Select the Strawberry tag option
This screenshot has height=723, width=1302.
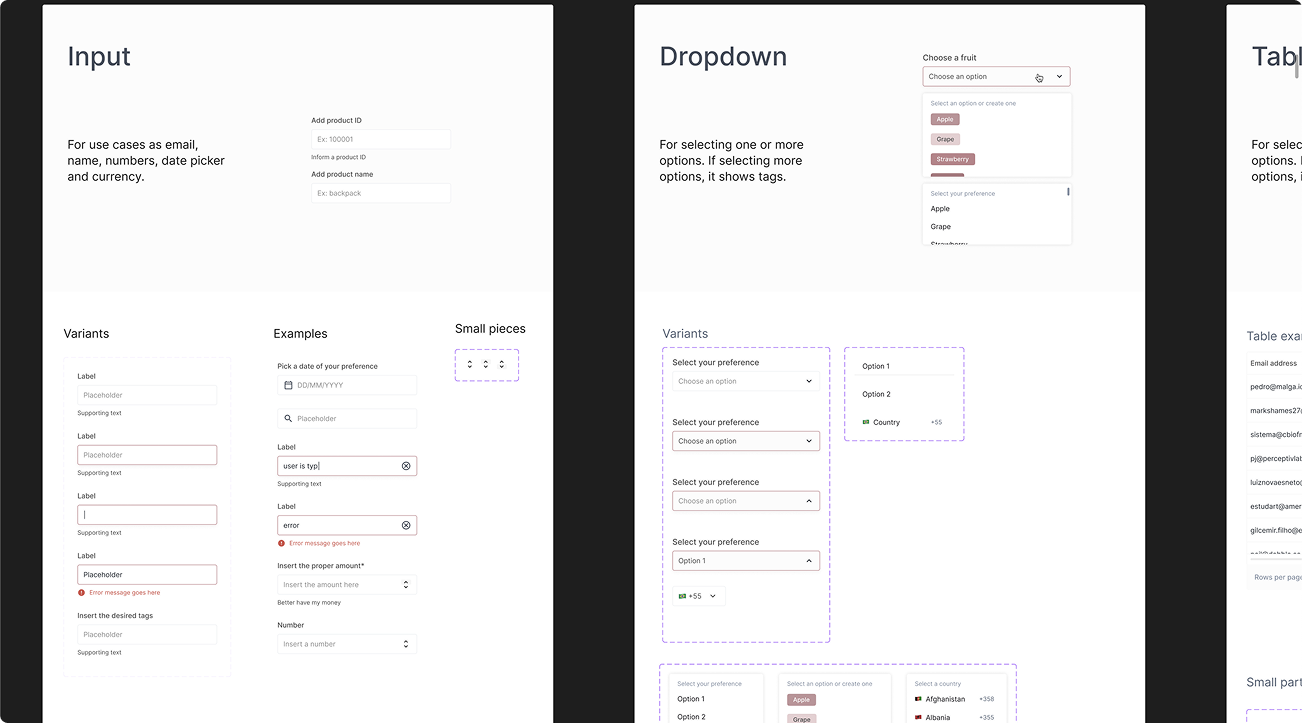(x=953, y=159)
